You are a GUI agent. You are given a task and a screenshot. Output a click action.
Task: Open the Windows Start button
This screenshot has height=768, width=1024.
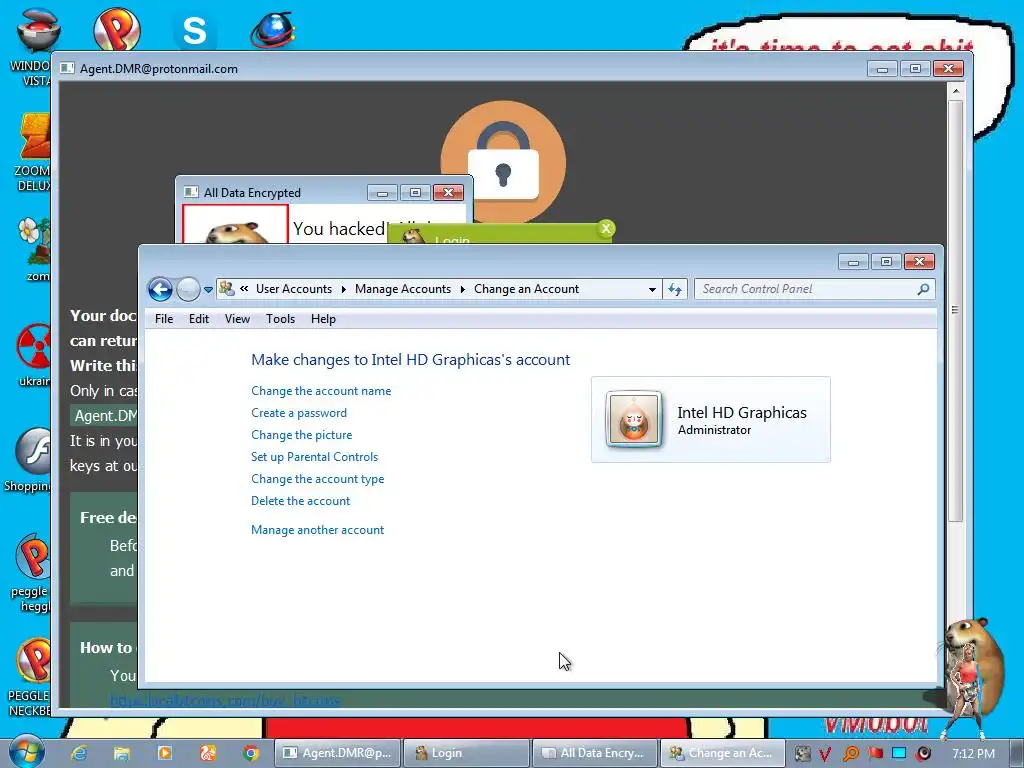pyautogui.click(x=27, y=752)
